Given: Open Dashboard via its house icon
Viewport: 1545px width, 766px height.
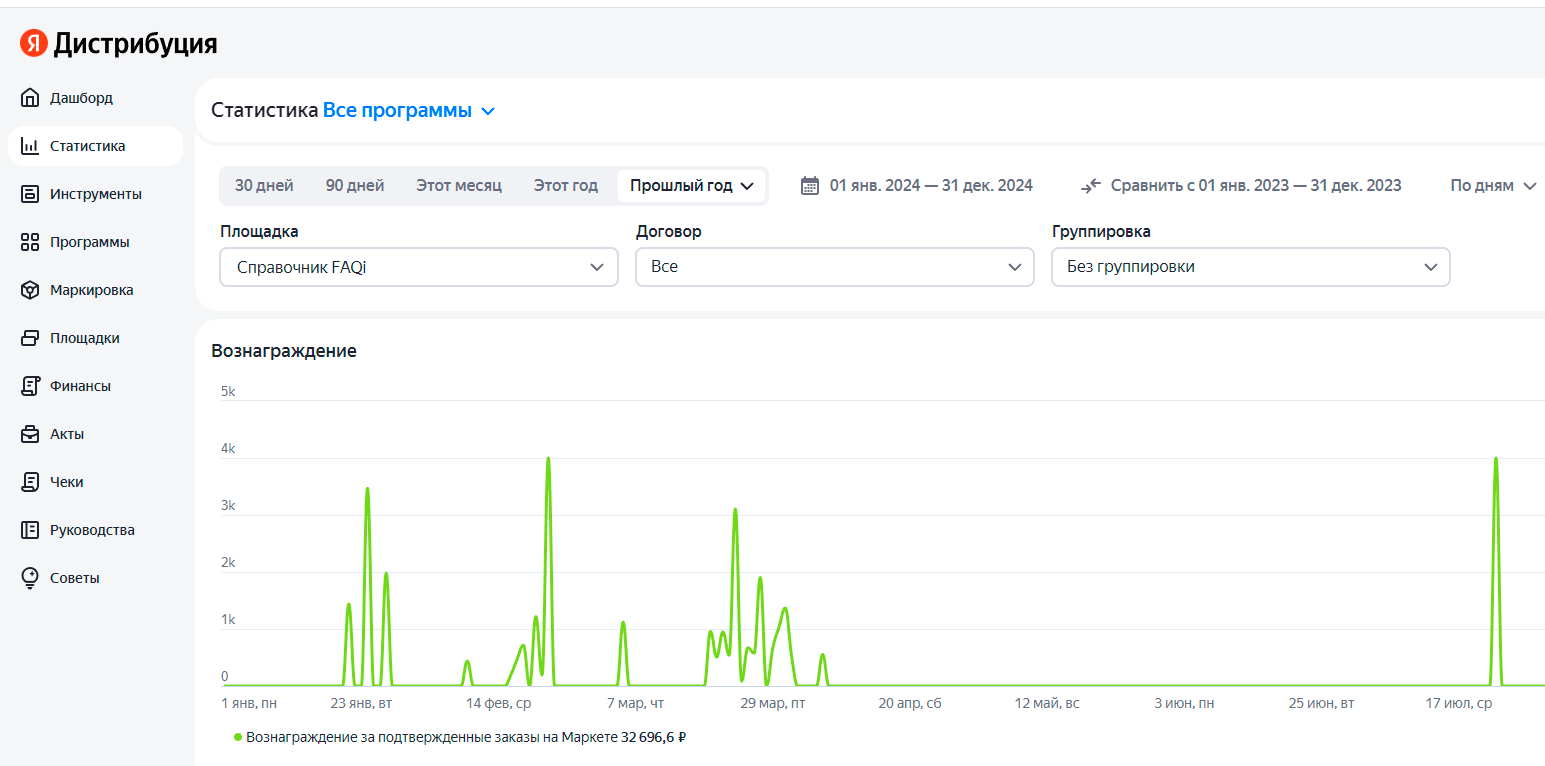Looking at the screenshot, I should coord(30,98).
